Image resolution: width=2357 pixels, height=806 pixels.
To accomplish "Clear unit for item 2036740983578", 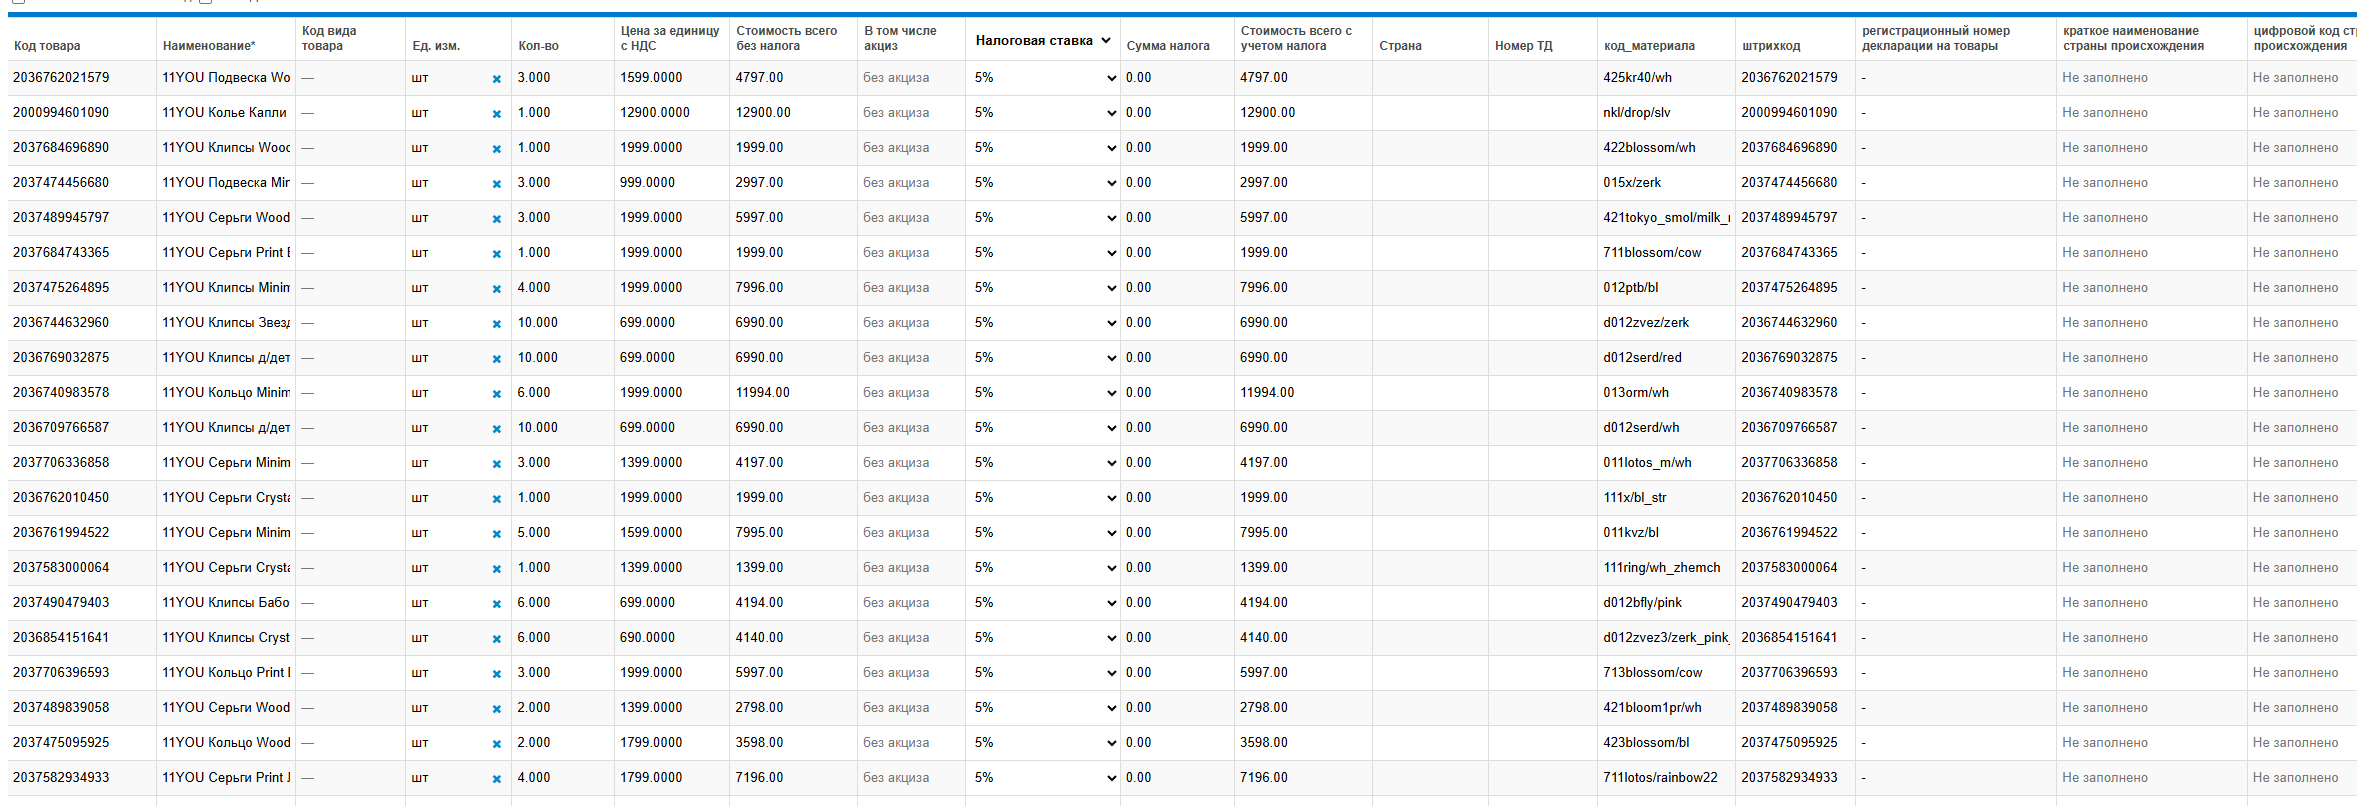I will coord(496,394).
